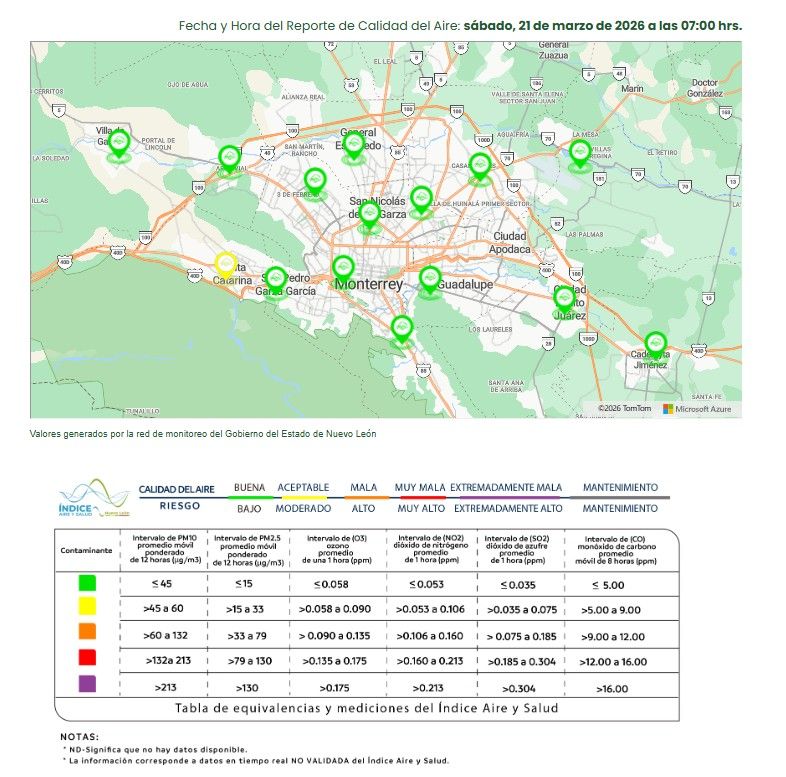Open the General Escobedo station marker
786x777 pixels.
pos(352,144)
